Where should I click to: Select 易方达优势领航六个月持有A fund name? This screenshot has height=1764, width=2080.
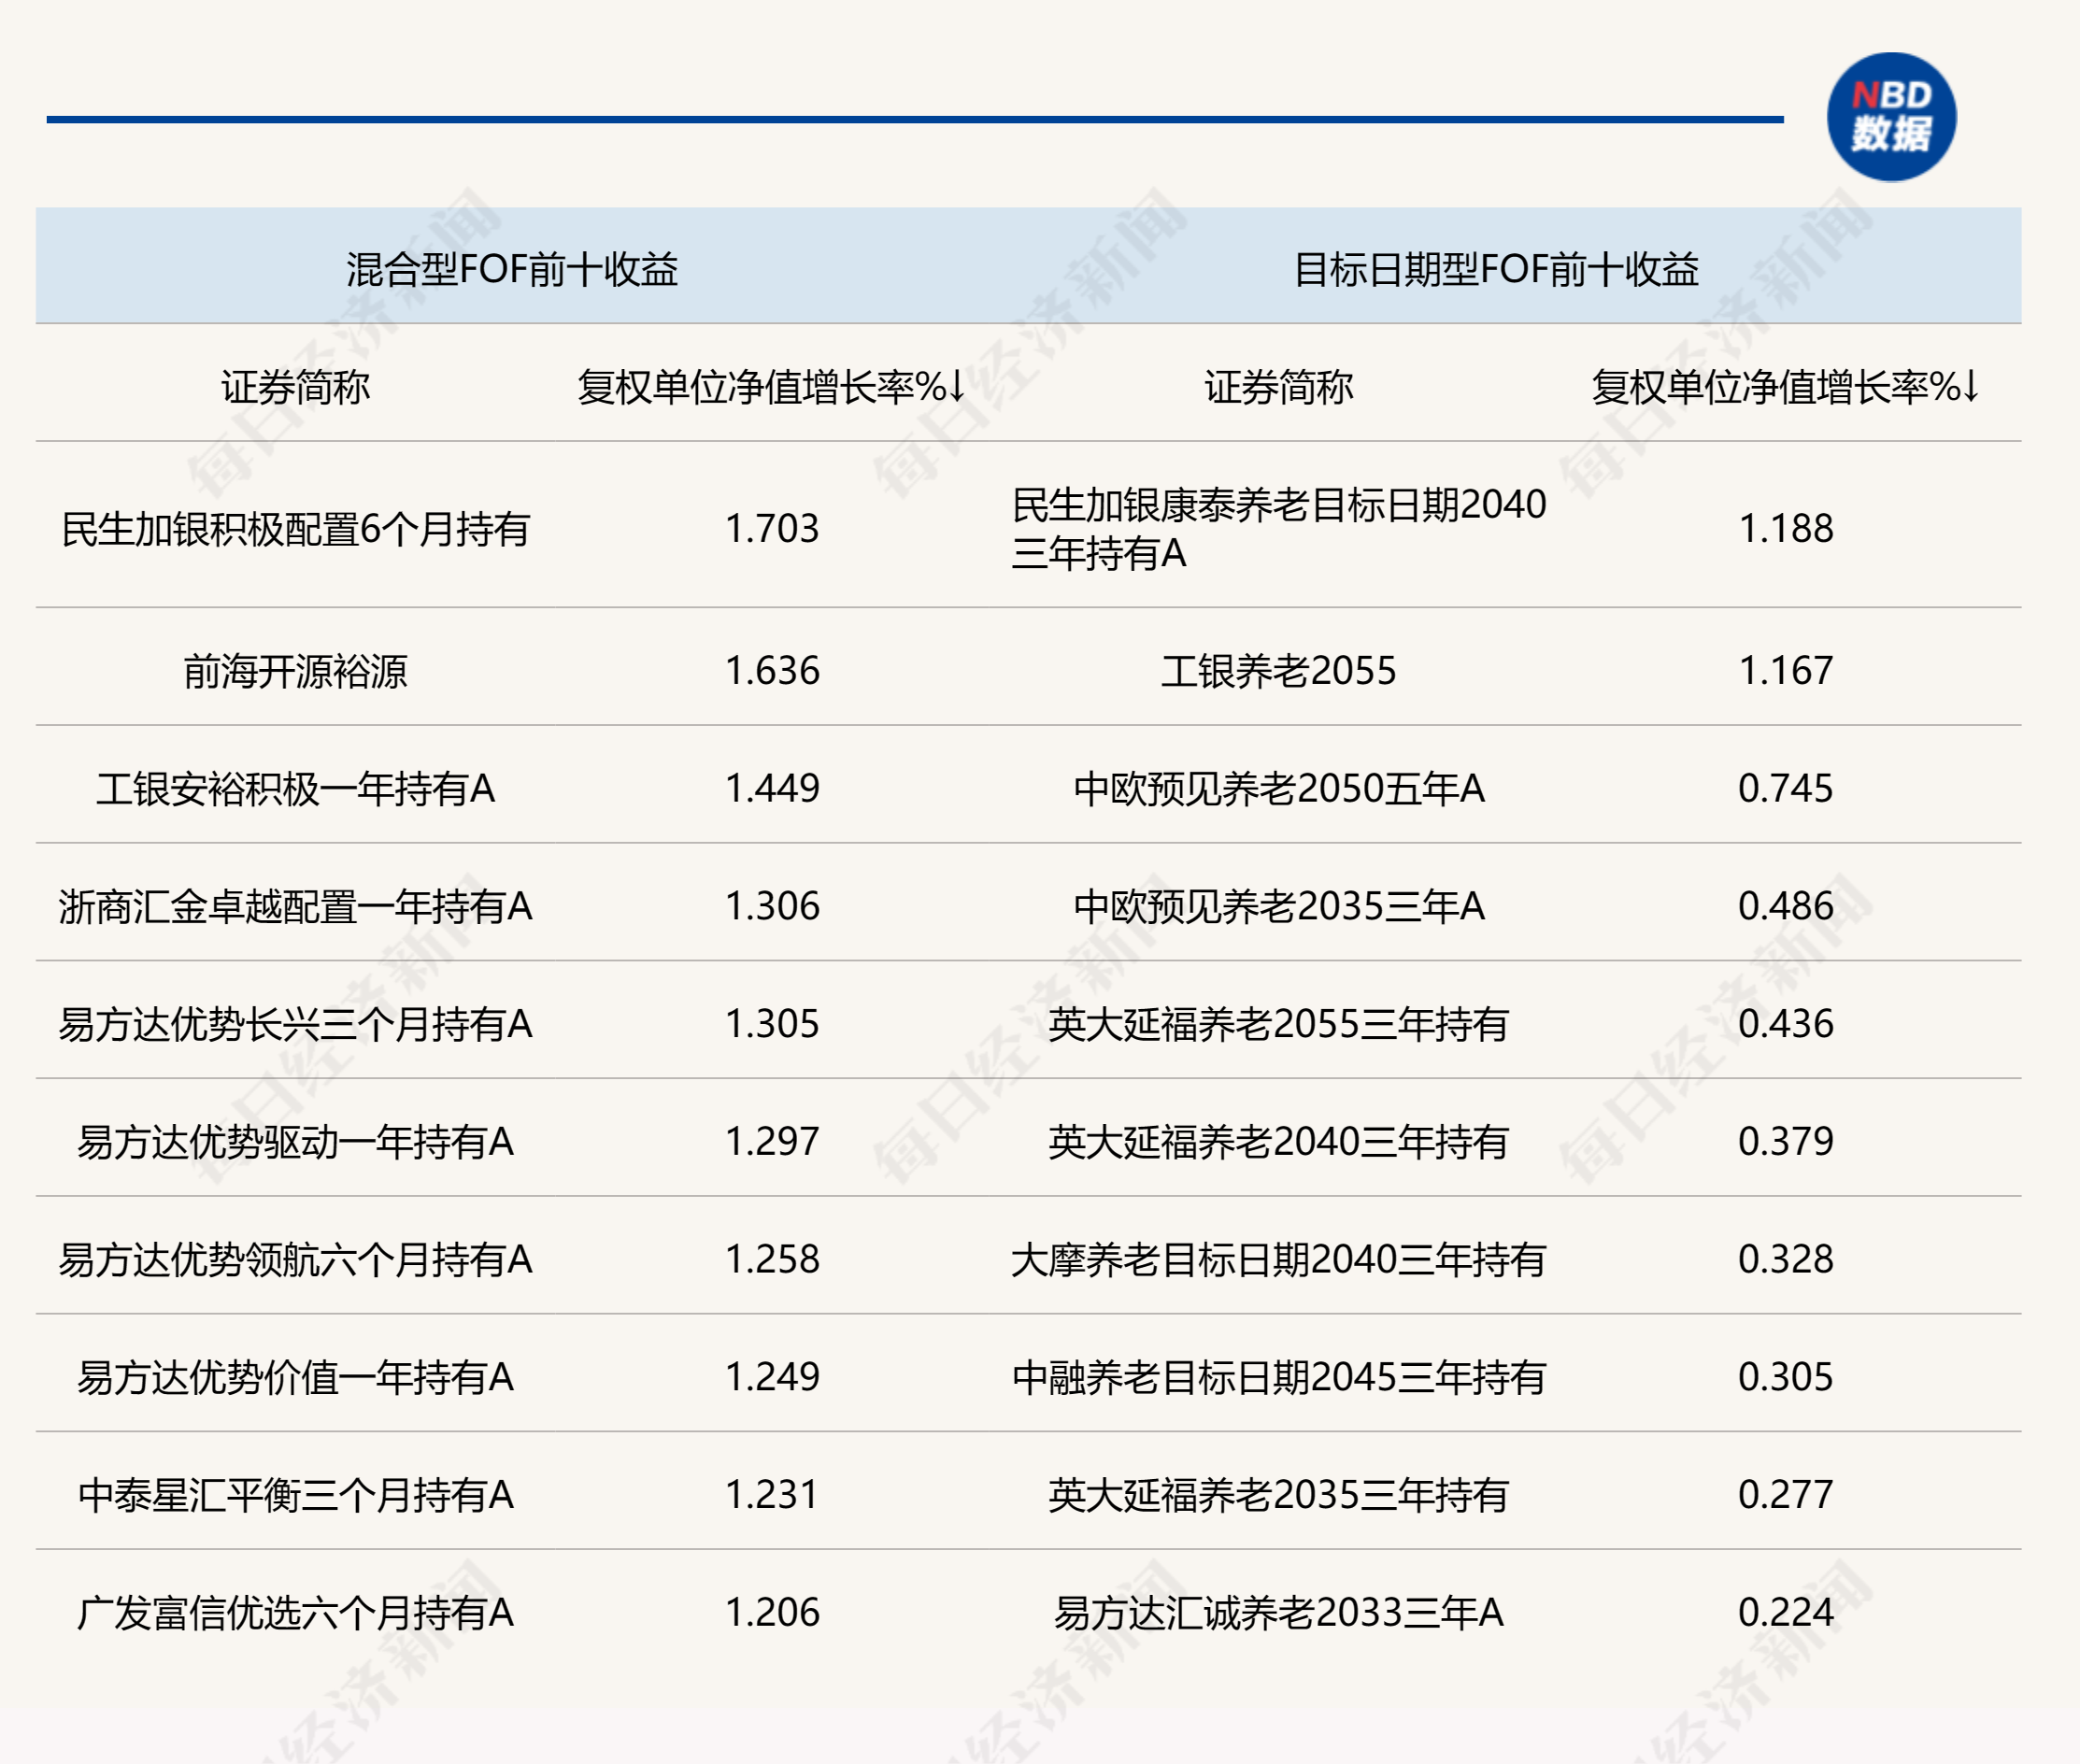point(295,1261)
